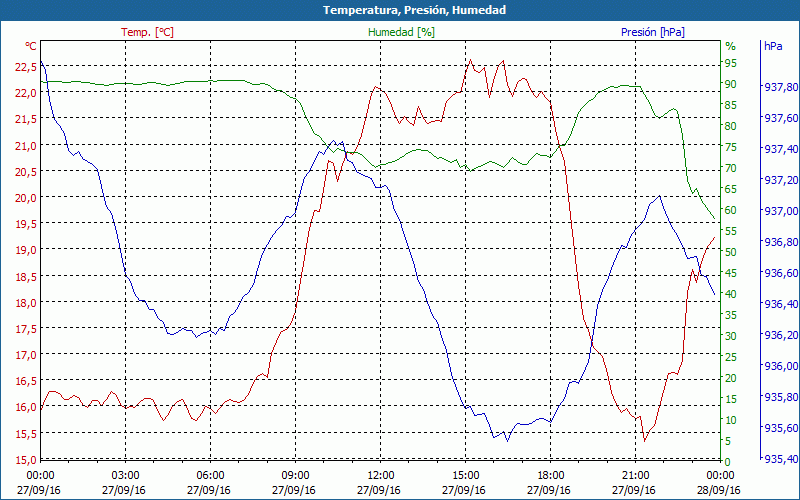Click the 22,0 value on the temperature axis
The width and height of the screenshot is (800, 500).
(x=27, y=93)
